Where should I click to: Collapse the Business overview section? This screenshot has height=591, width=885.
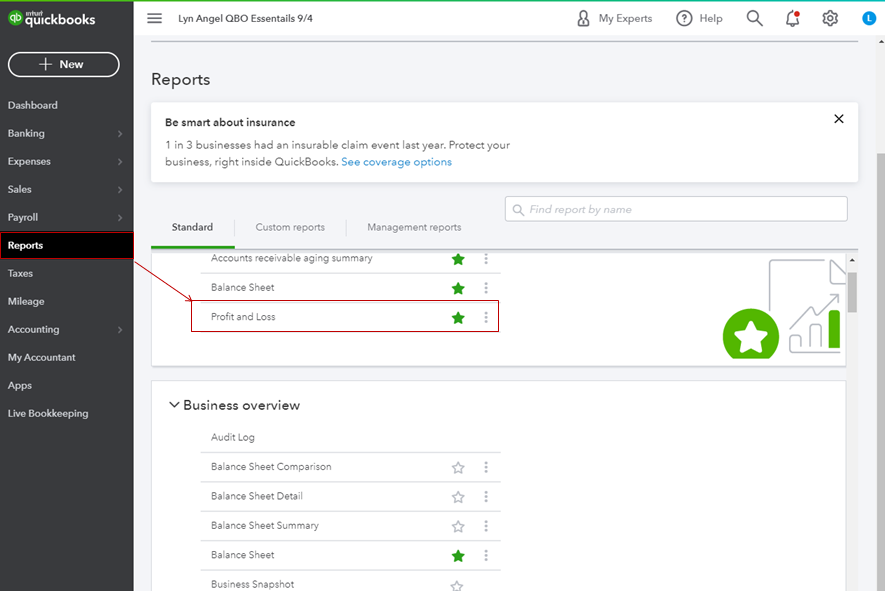(174, 405)
